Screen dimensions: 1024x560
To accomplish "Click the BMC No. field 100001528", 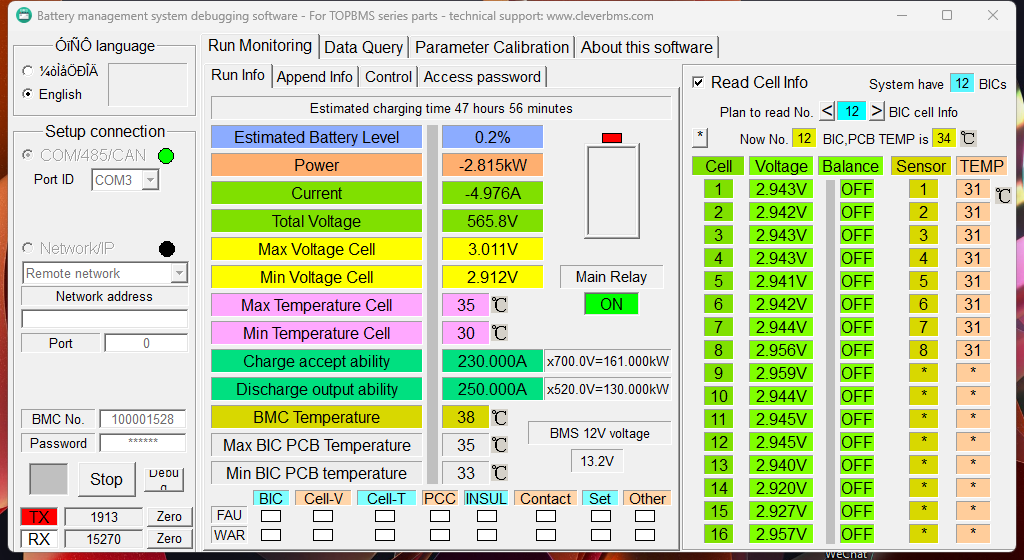I will tap(142, 419).
